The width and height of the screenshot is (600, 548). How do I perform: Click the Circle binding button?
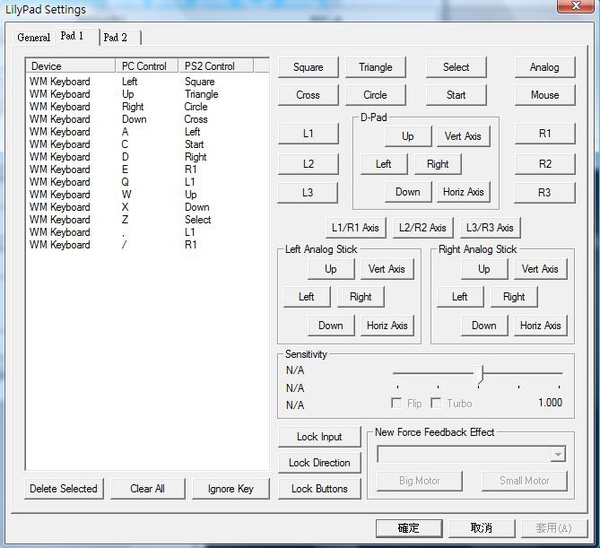pos(375,95)
